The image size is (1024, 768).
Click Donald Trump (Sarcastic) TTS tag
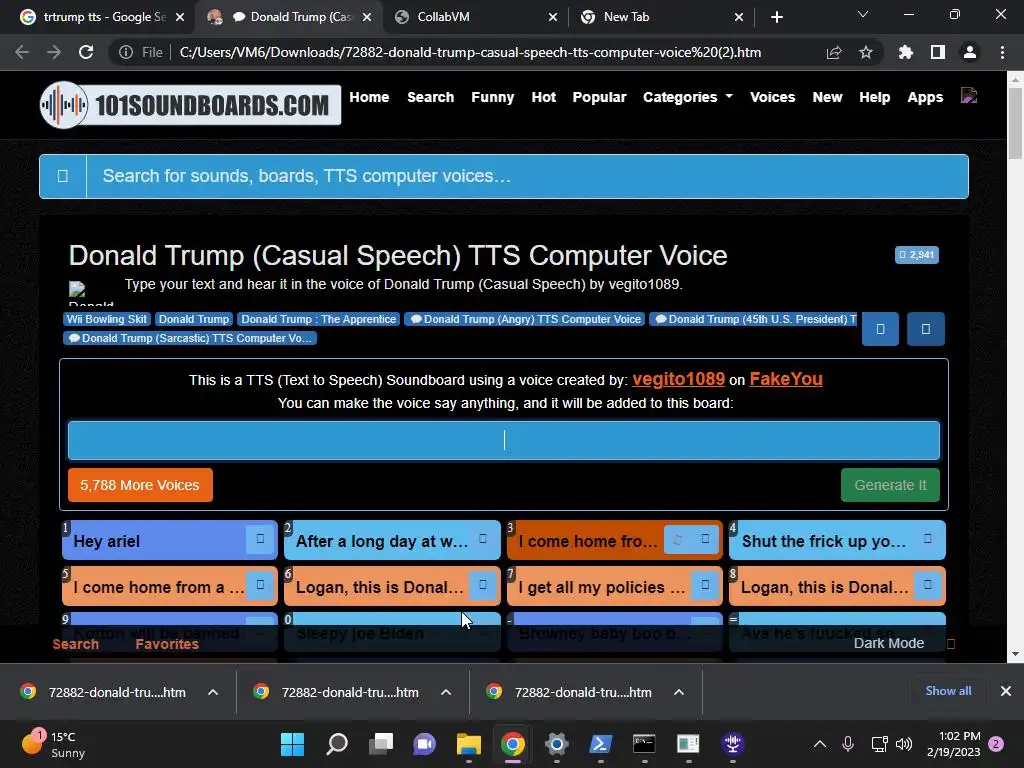click(190, 338)
